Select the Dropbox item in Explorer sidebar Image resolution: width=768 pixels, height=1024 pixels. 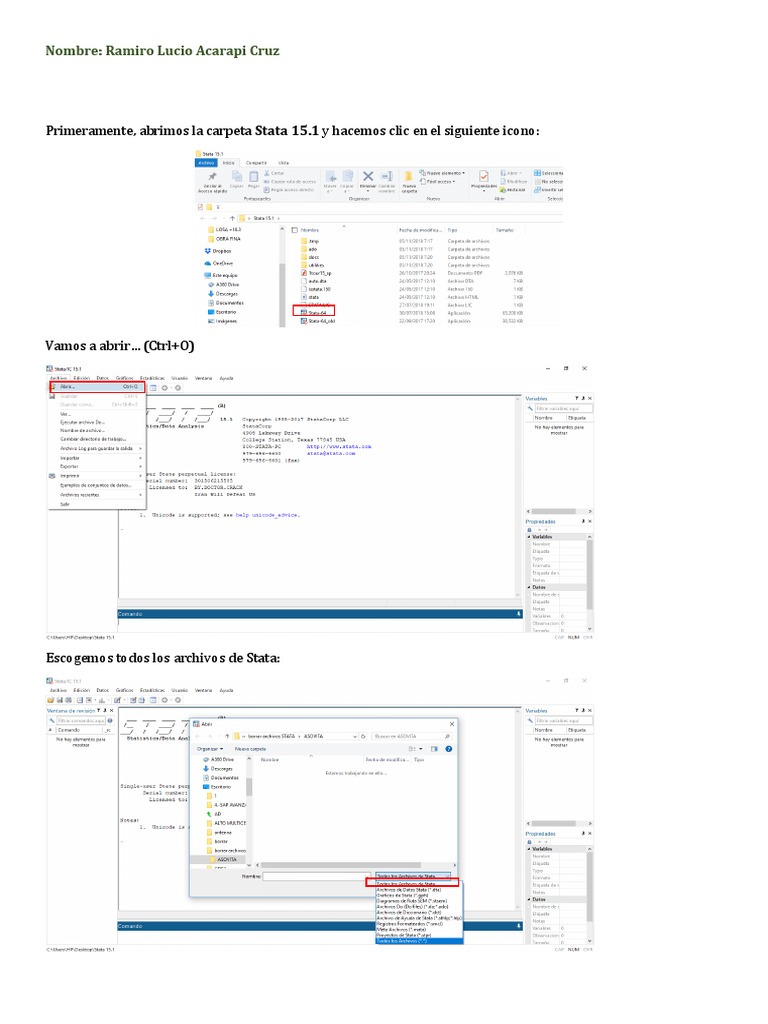click(x=218, y=251)
